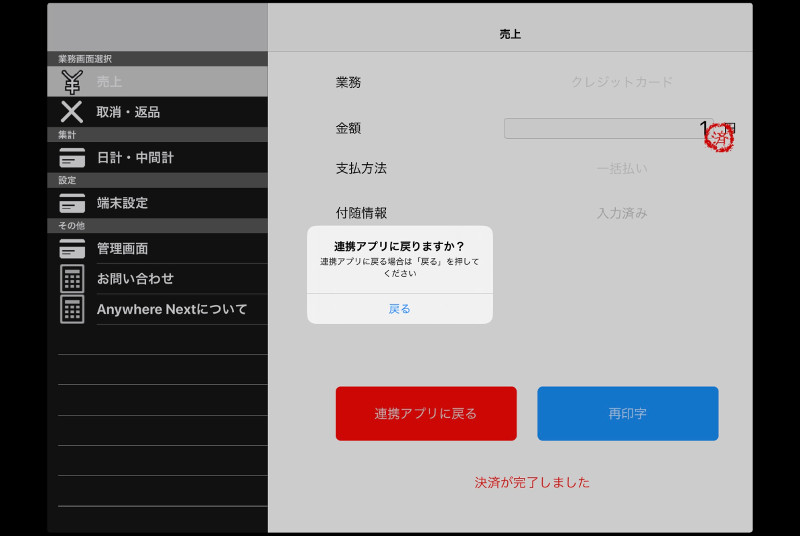The image size is (800, 536).
Task: Click the 決済が完了しました status message
Action: (x=532, y=482)
